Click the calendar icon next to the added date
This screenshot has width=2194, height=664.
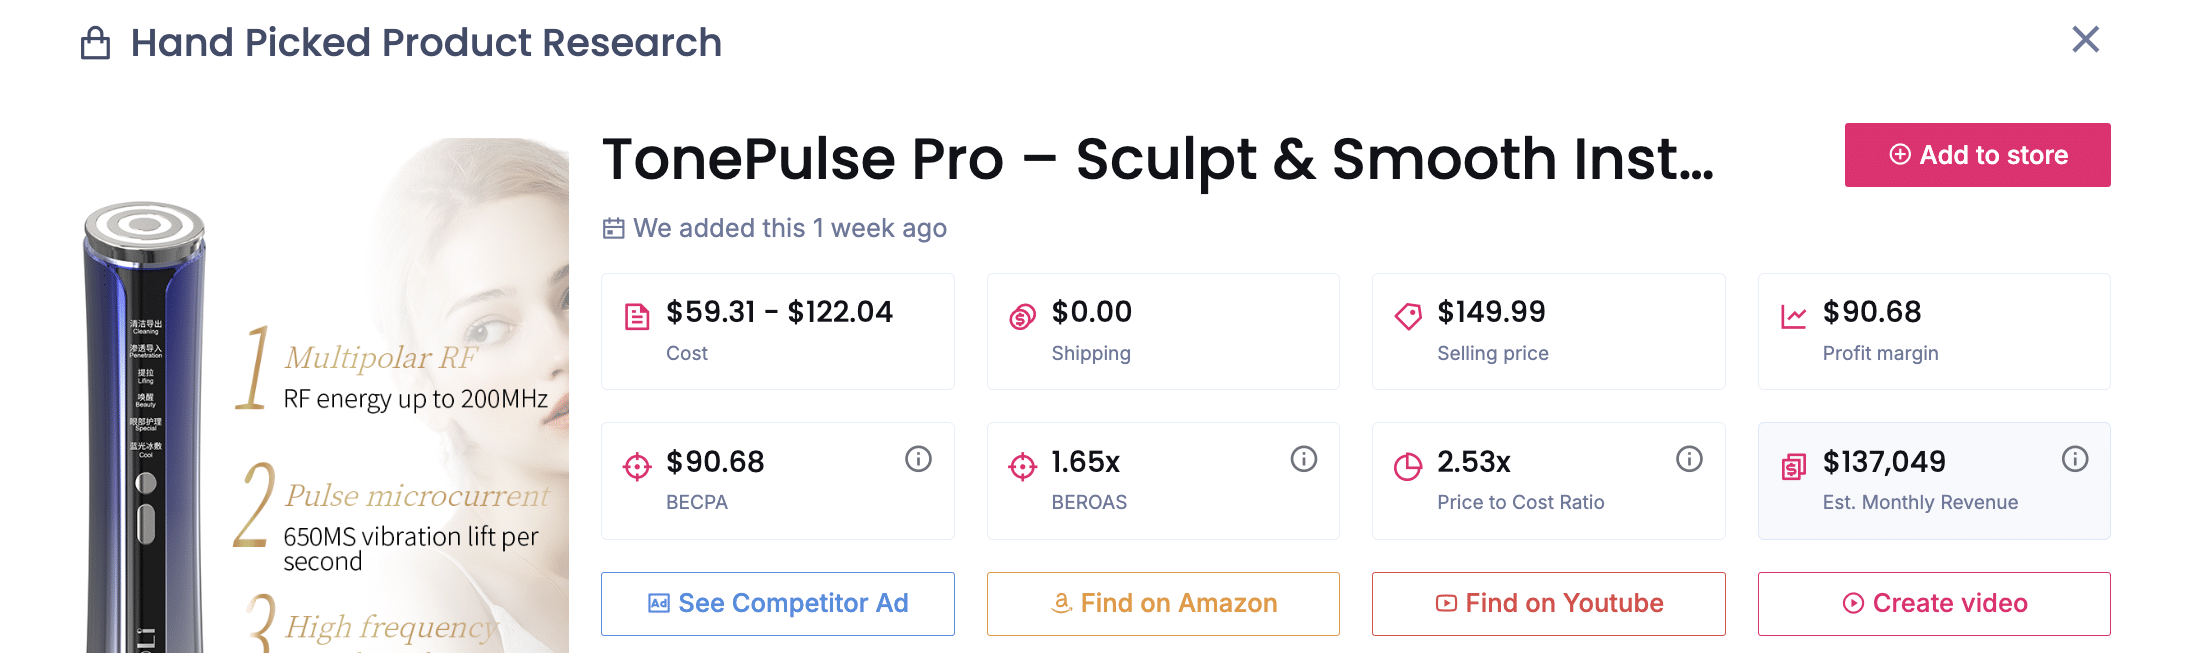pyautogui.click(x=615, y=228)
